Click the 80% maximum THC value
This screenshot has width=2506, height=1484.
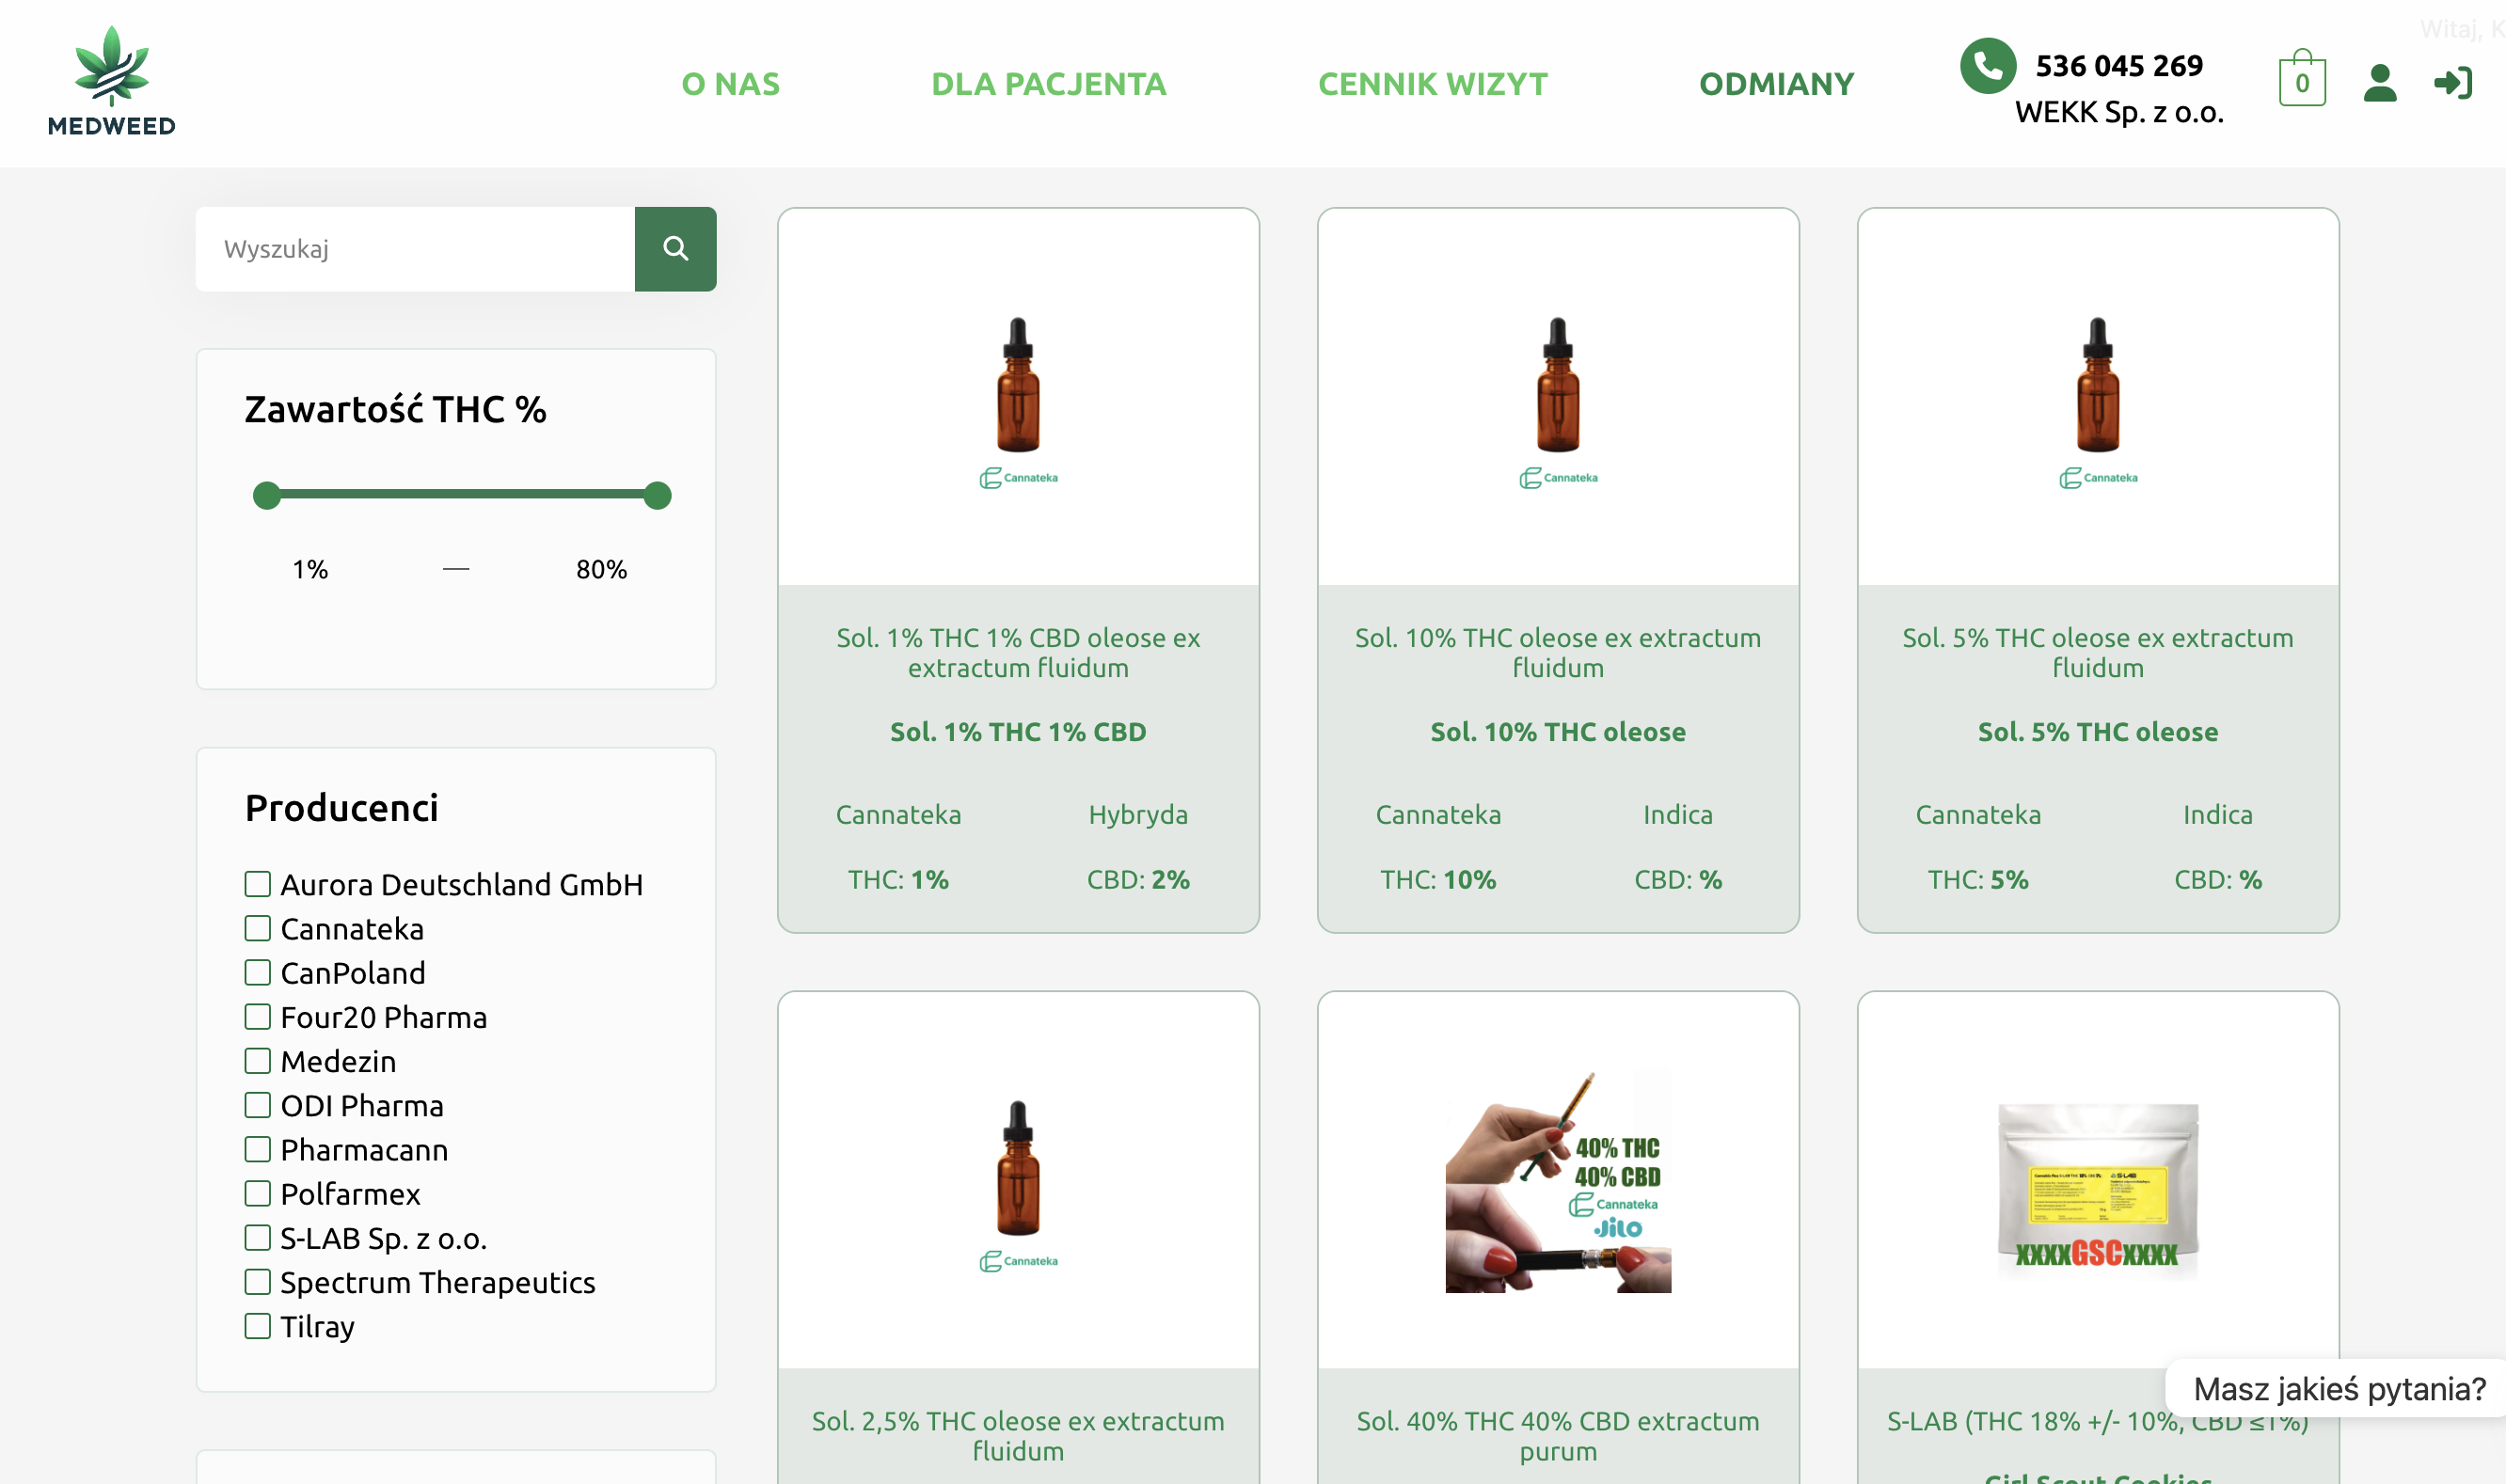[x=601, y=570]
